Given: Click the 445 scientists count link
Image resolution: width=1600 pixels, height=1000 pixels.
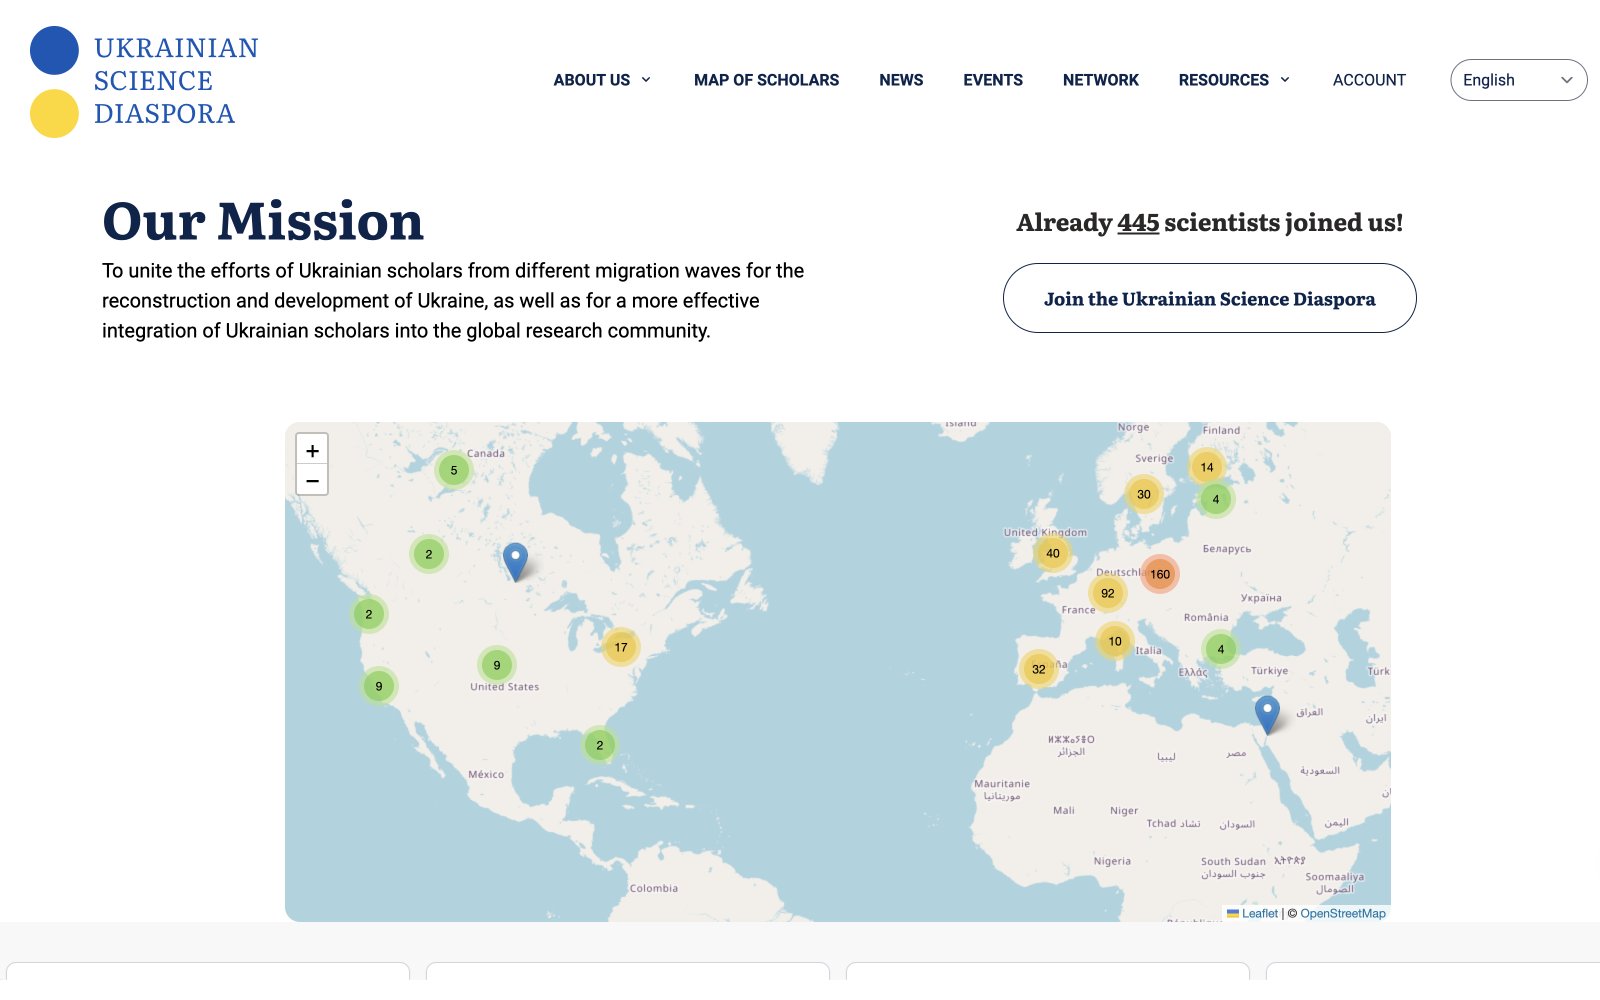Looking at the screenshot, I should click(1138, 222).
